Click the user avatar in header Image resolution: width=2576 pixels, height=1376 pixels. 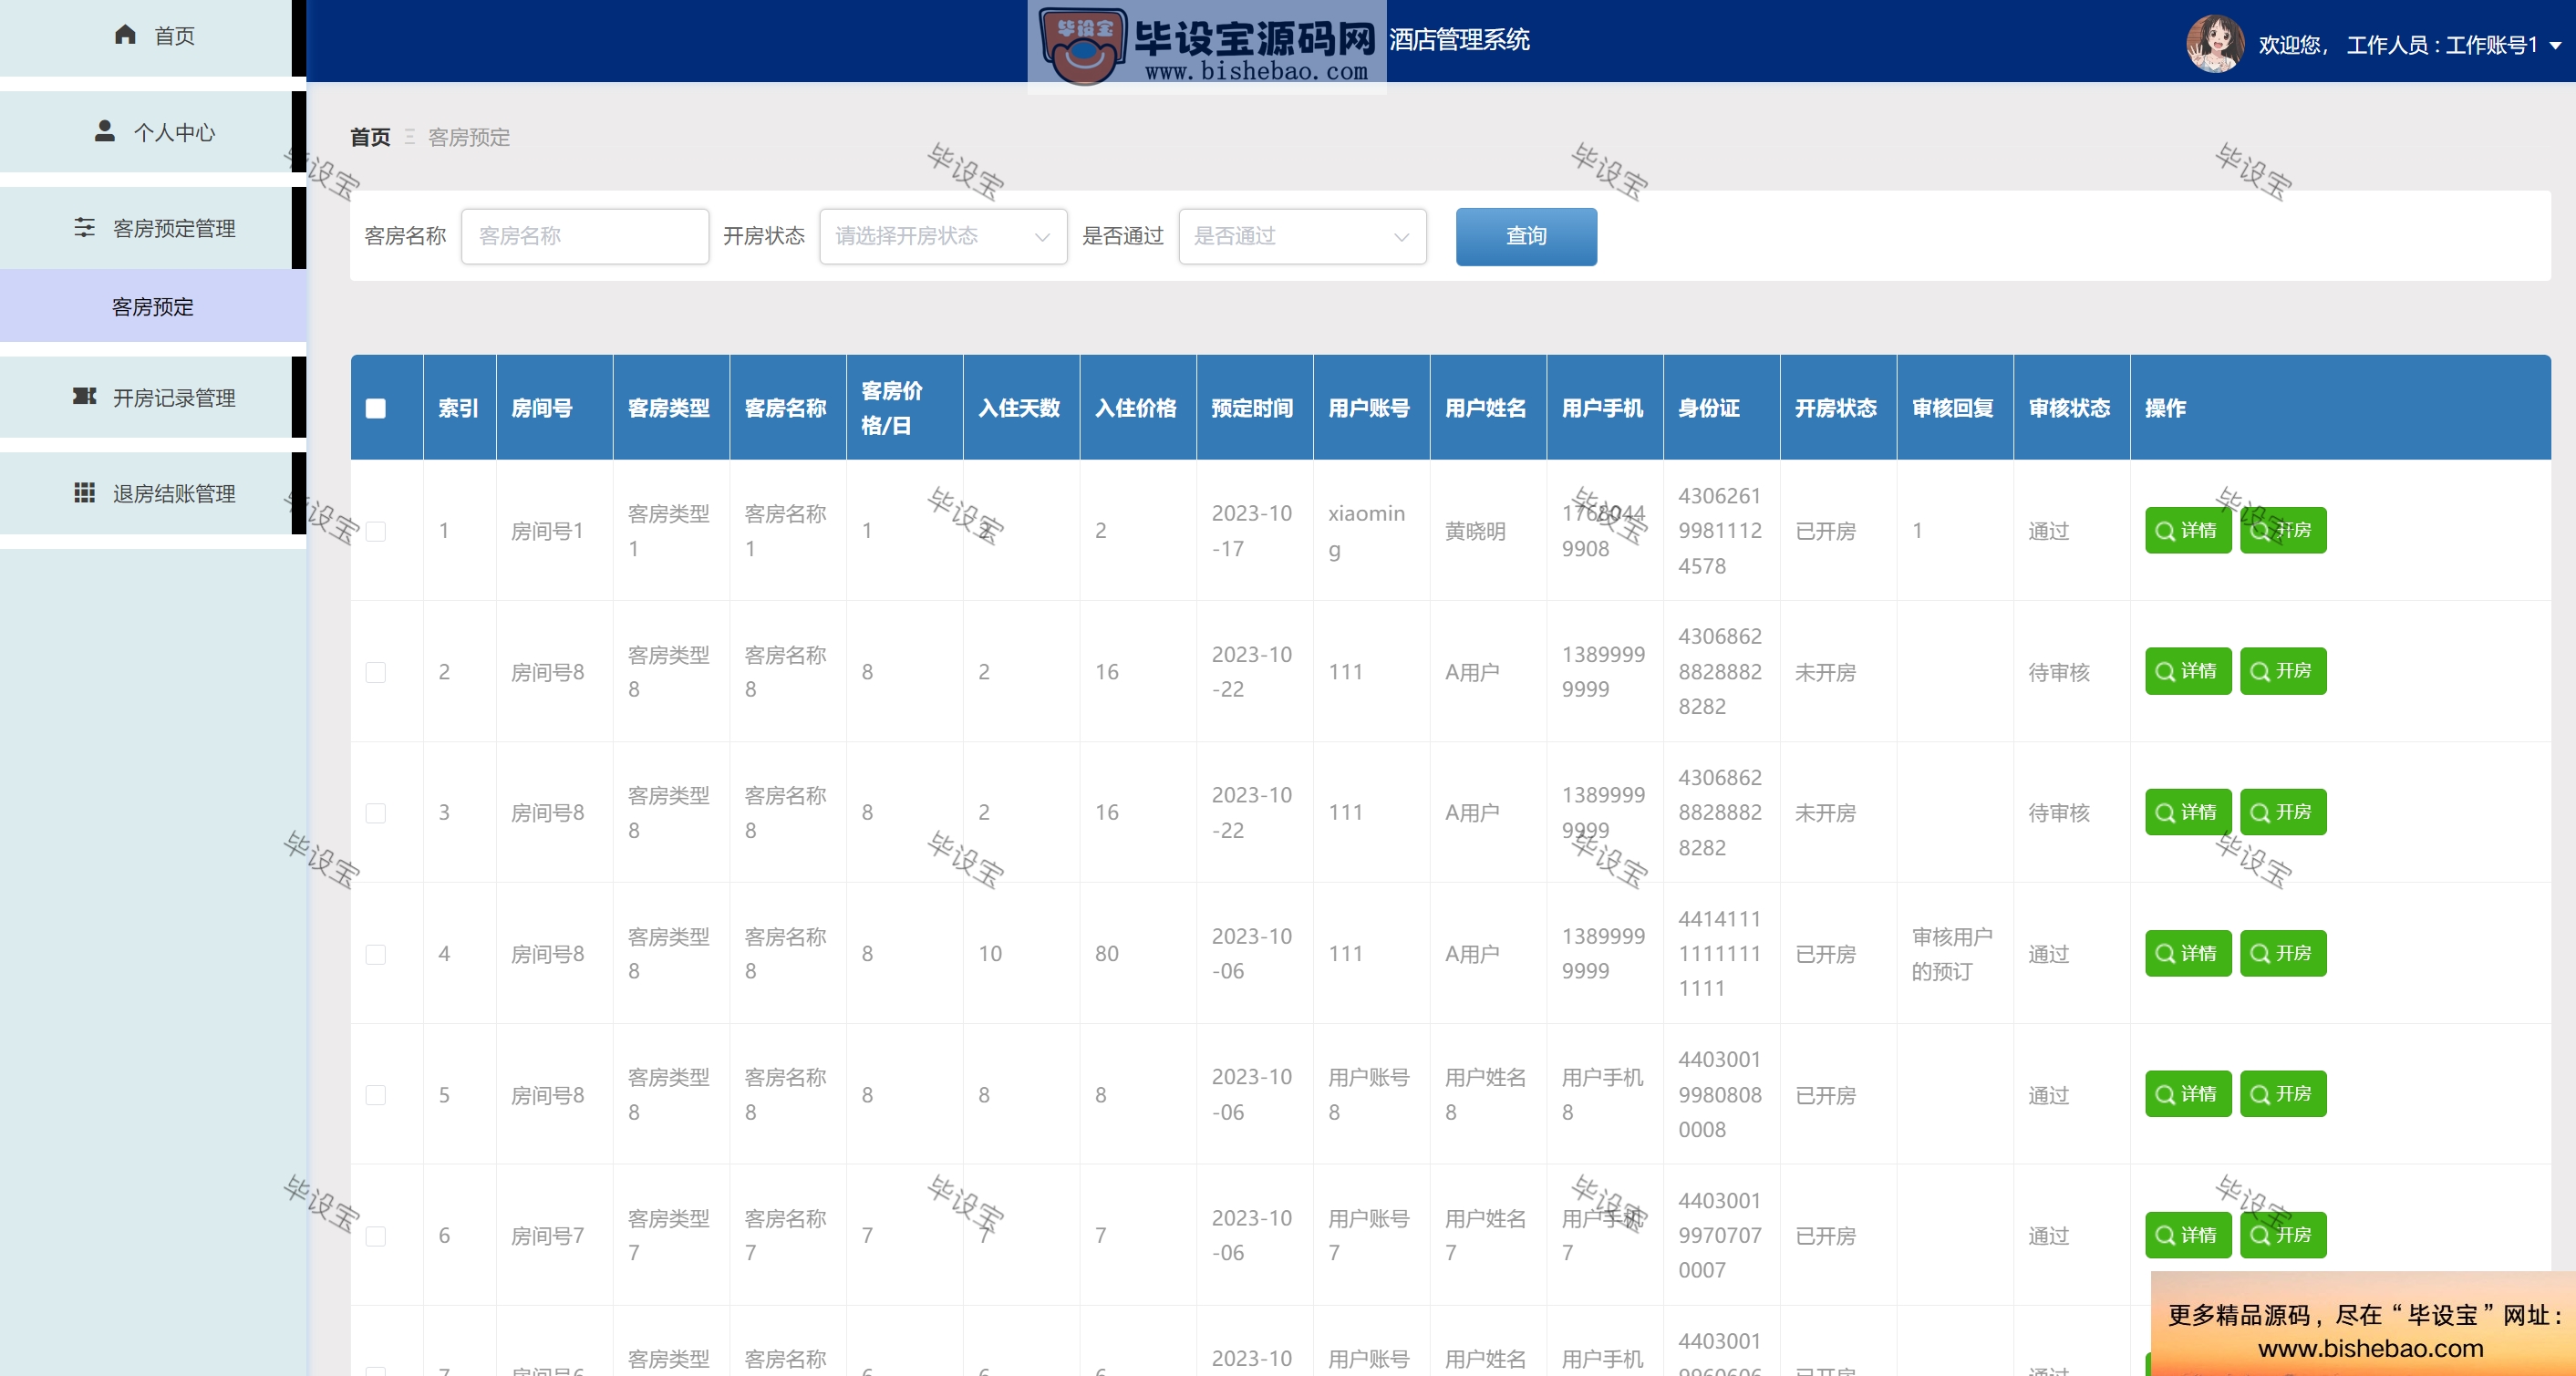click(2215, 43)
